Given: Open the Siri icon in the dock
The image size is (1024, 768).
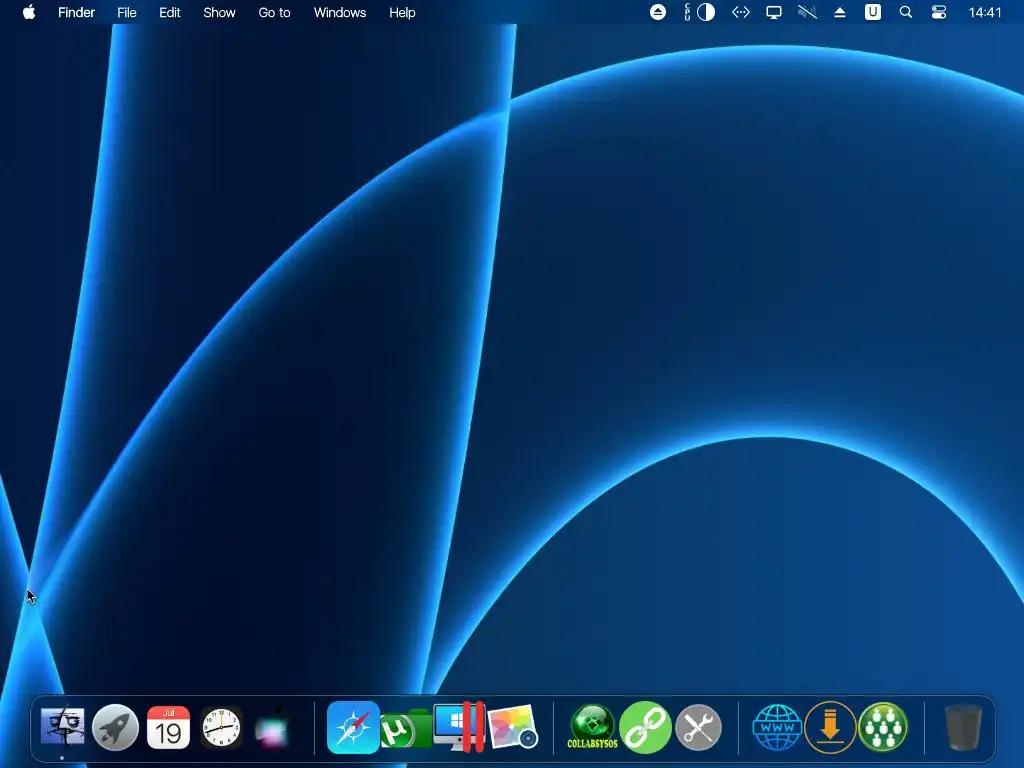Looking at the screenshot, I should (273, 727).
